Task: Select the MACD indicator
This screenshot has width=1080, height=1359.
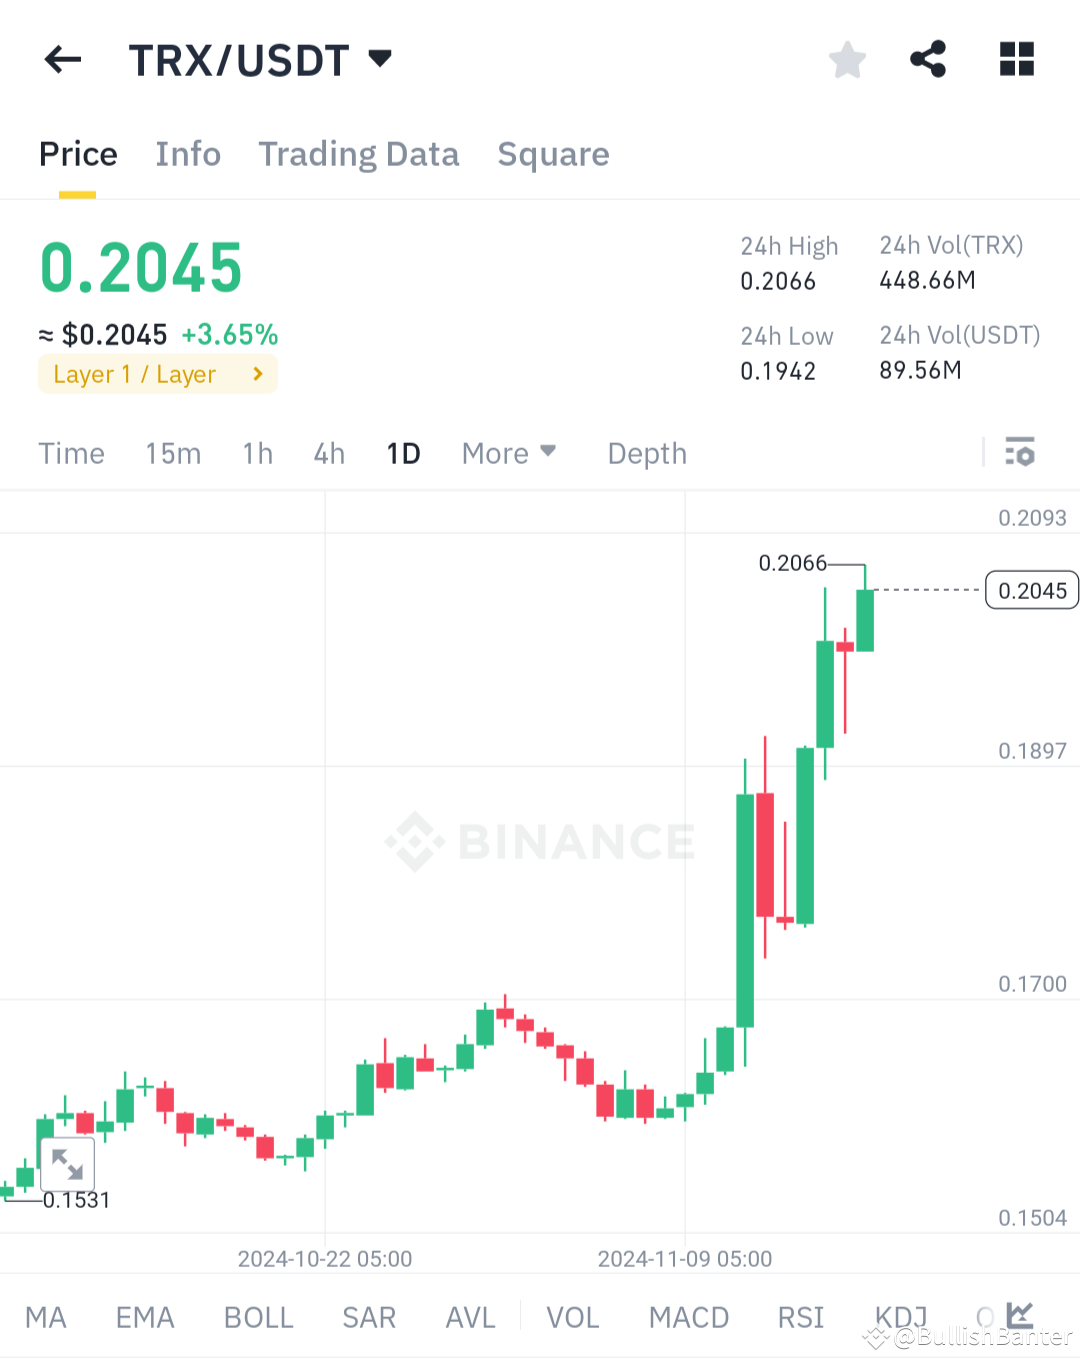Action: pyautogui.click(x=688, y=1317)
